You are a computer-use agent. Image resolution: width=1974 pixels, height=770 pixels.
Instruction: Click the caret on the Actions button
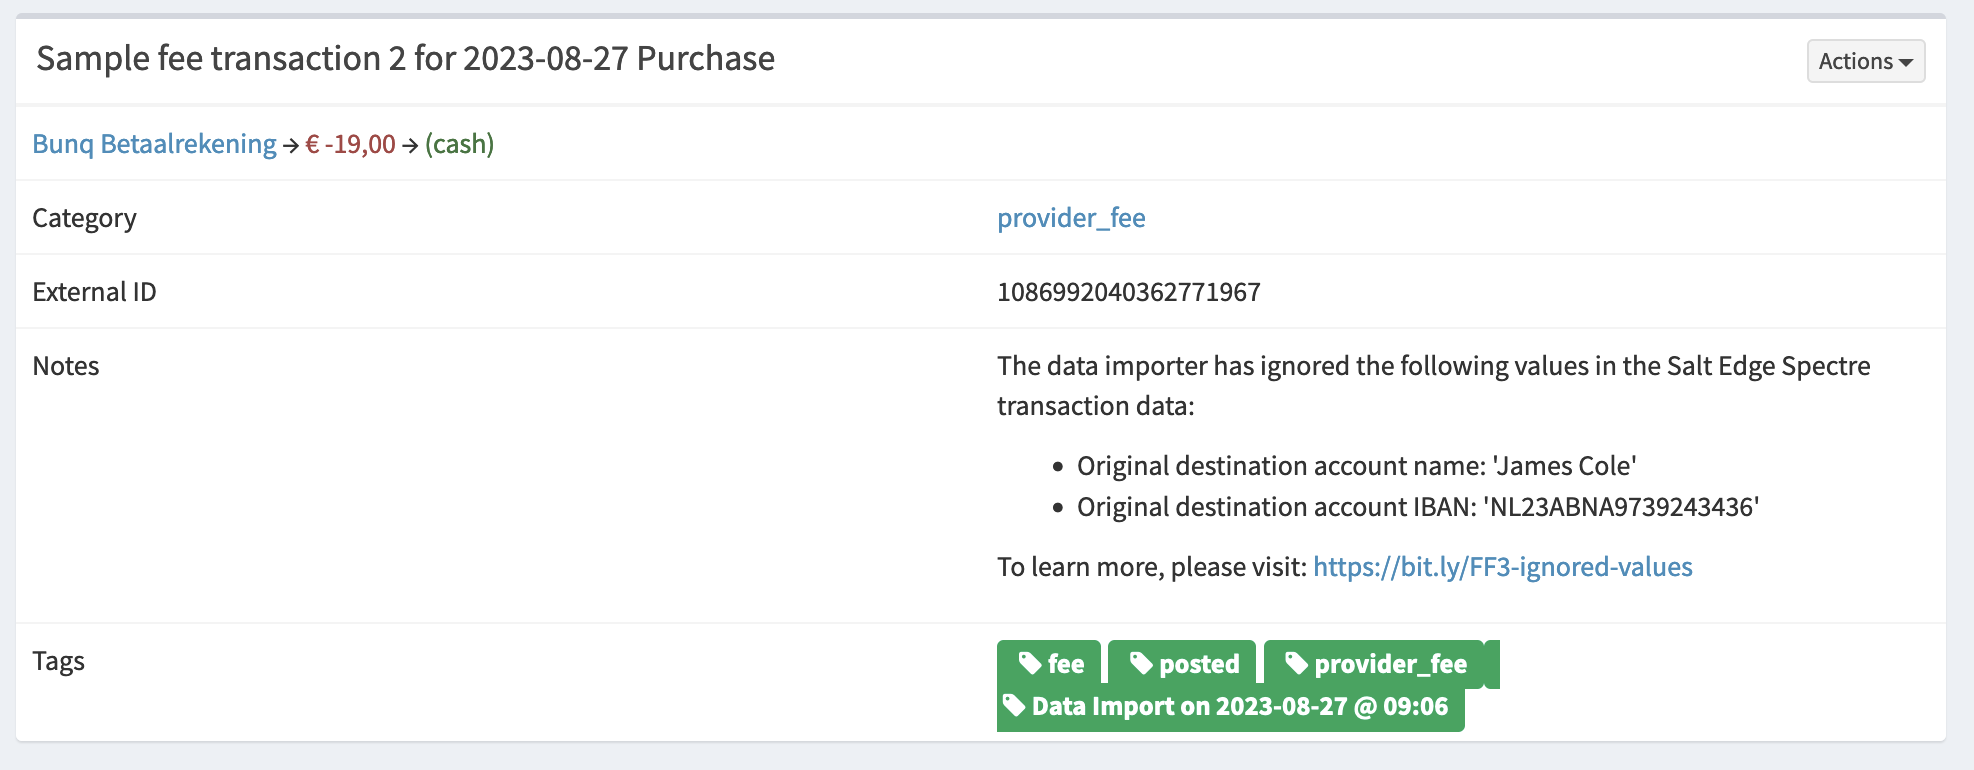(1908, 61)
